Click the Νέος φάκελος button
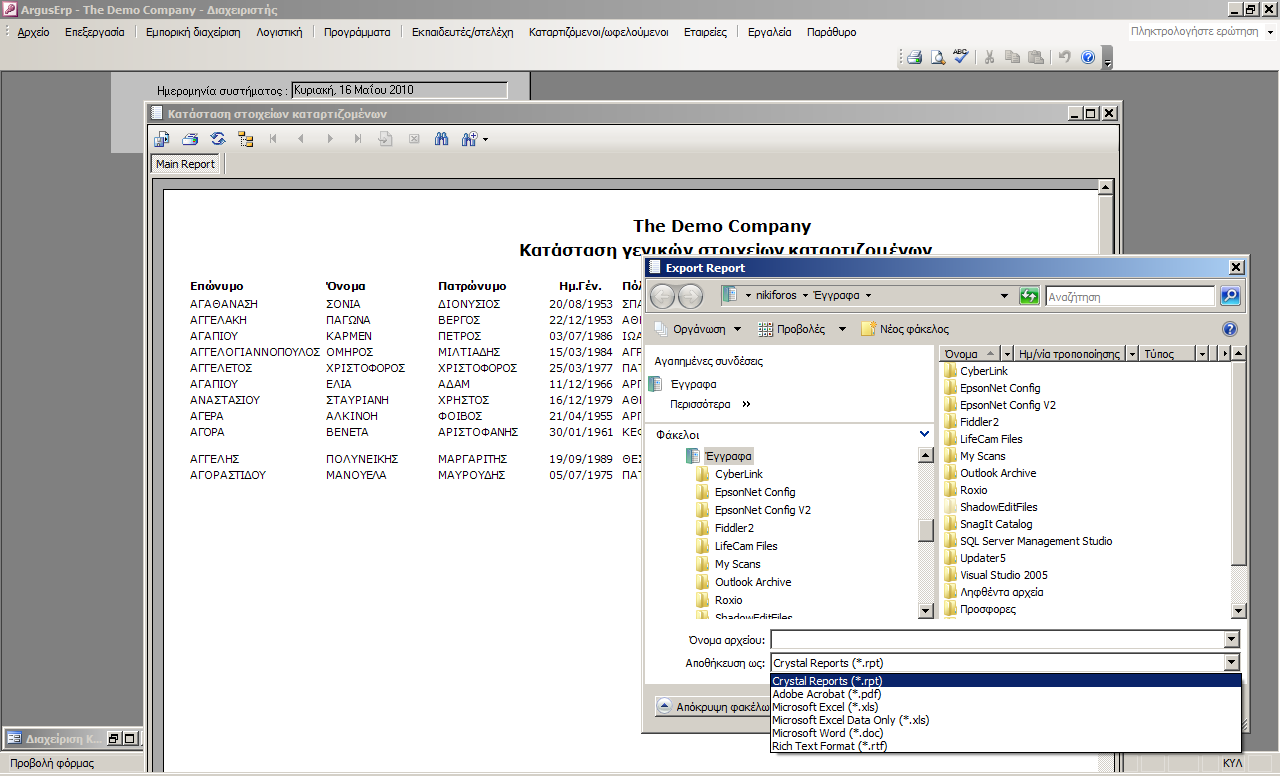1280x776 pixels. [x=905, y=329]
